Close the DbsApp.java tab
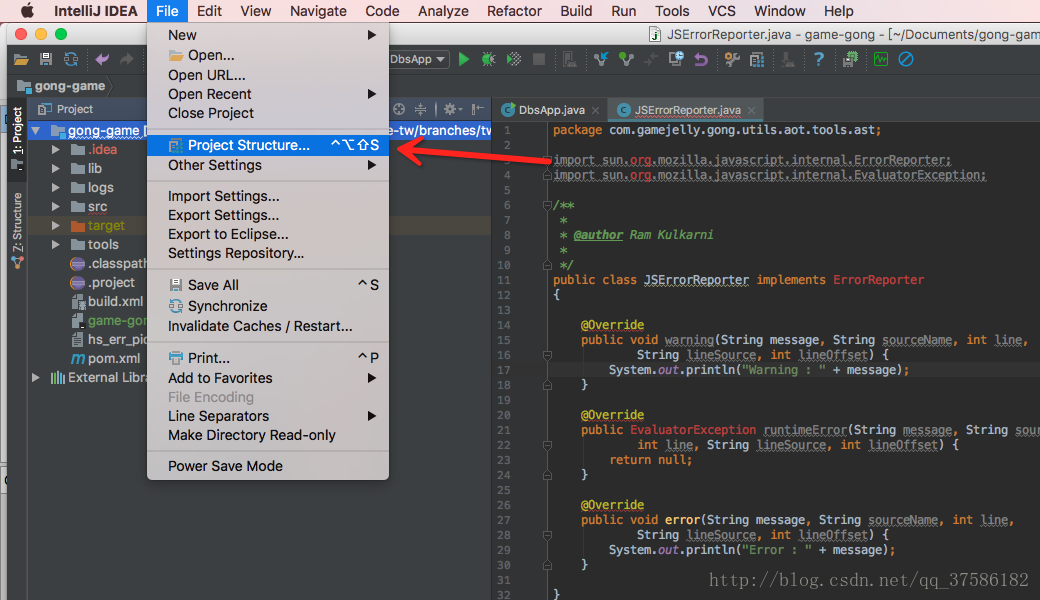The height and width of the screenshot is (600, 1040). pyautogui.click(x=596, y=111)
